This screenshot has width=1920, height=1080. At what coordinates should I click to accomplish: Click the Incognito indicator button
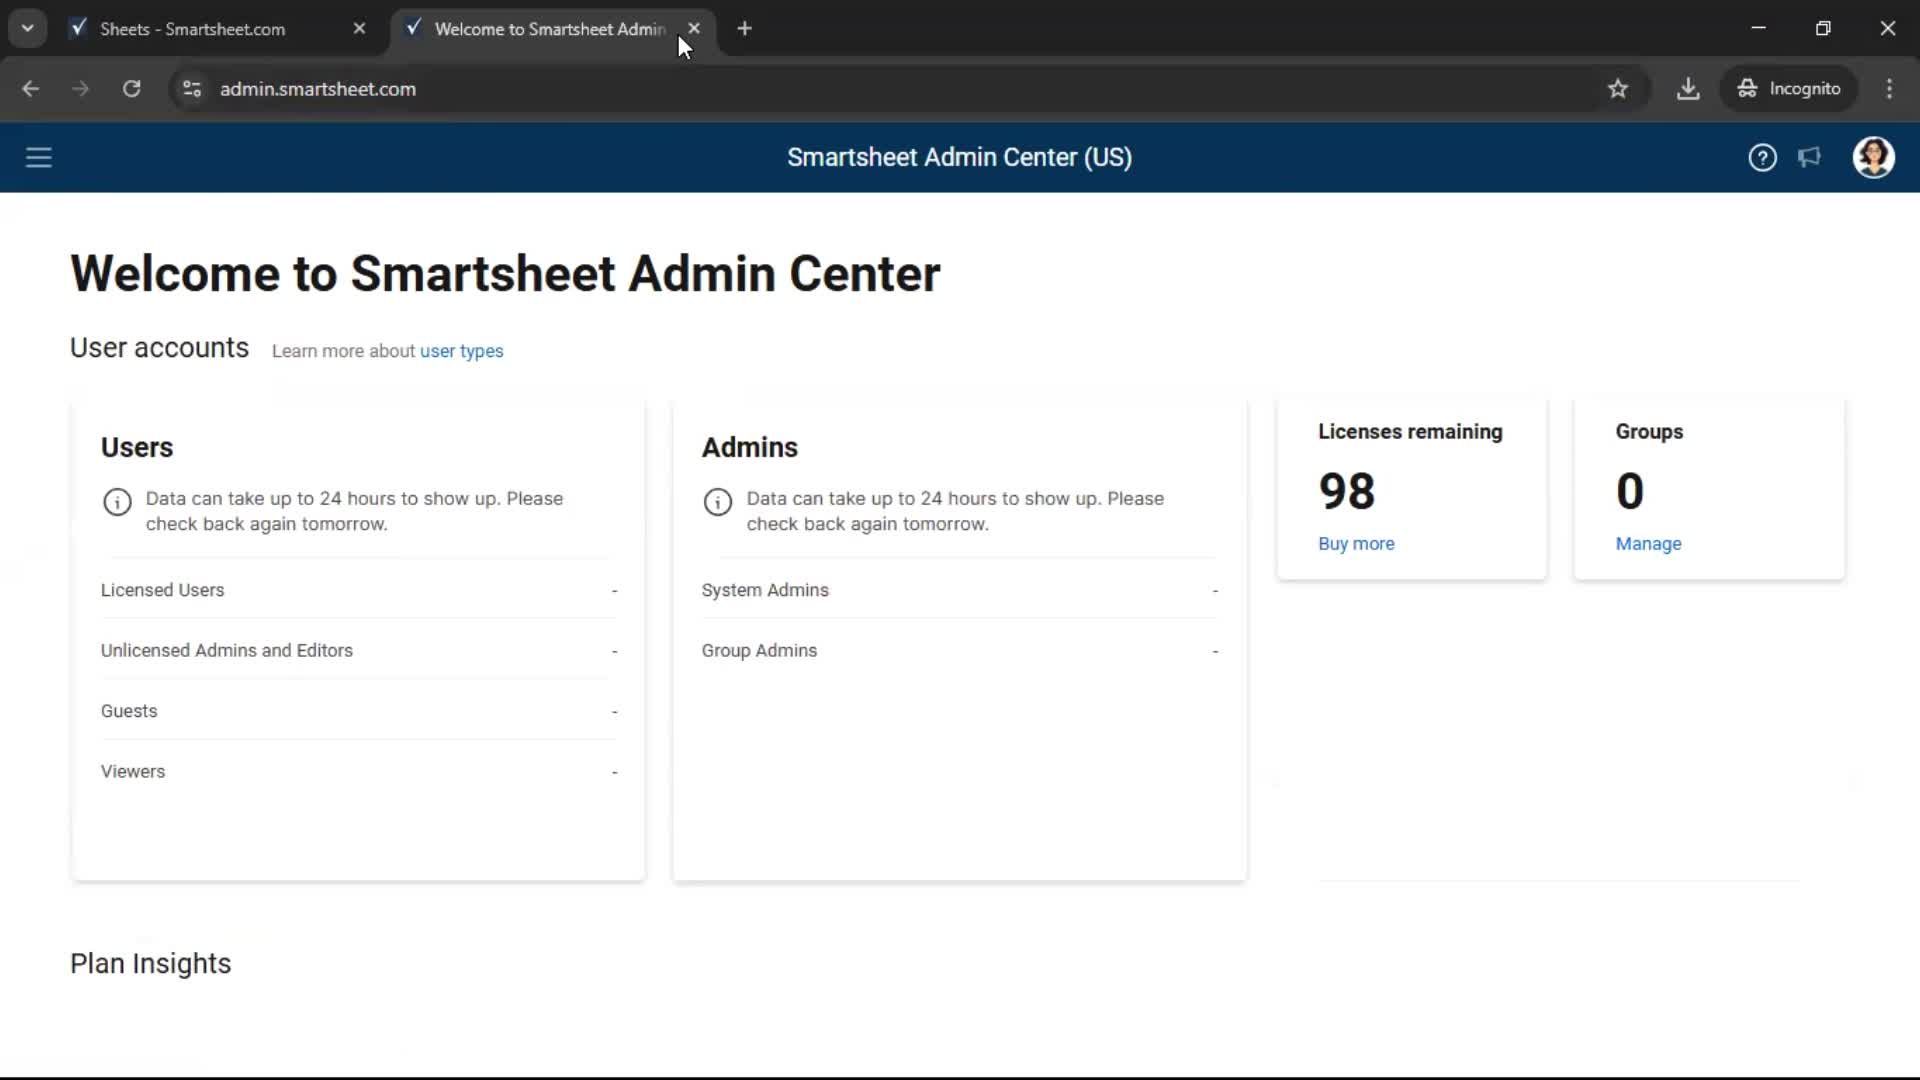[x=1789, y=89]
